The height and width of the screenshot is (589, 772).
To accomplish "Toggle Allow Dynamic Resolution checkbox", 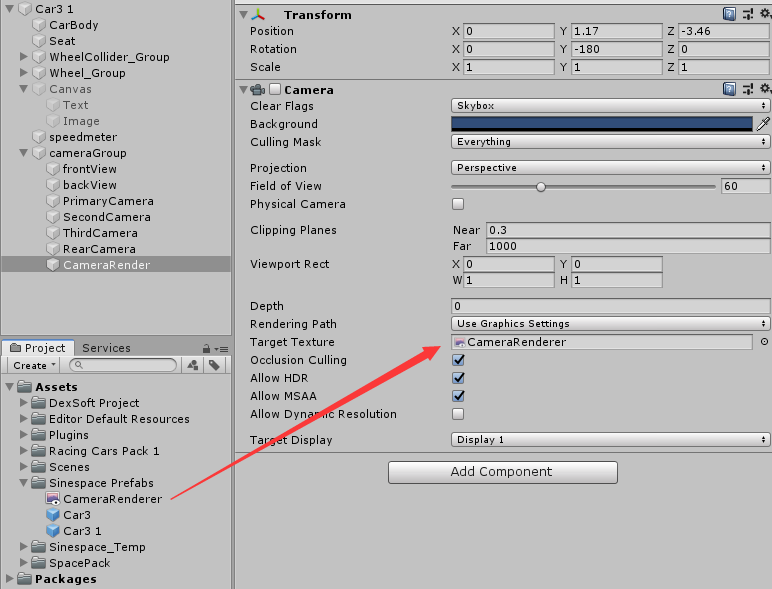I will (458, 414).
